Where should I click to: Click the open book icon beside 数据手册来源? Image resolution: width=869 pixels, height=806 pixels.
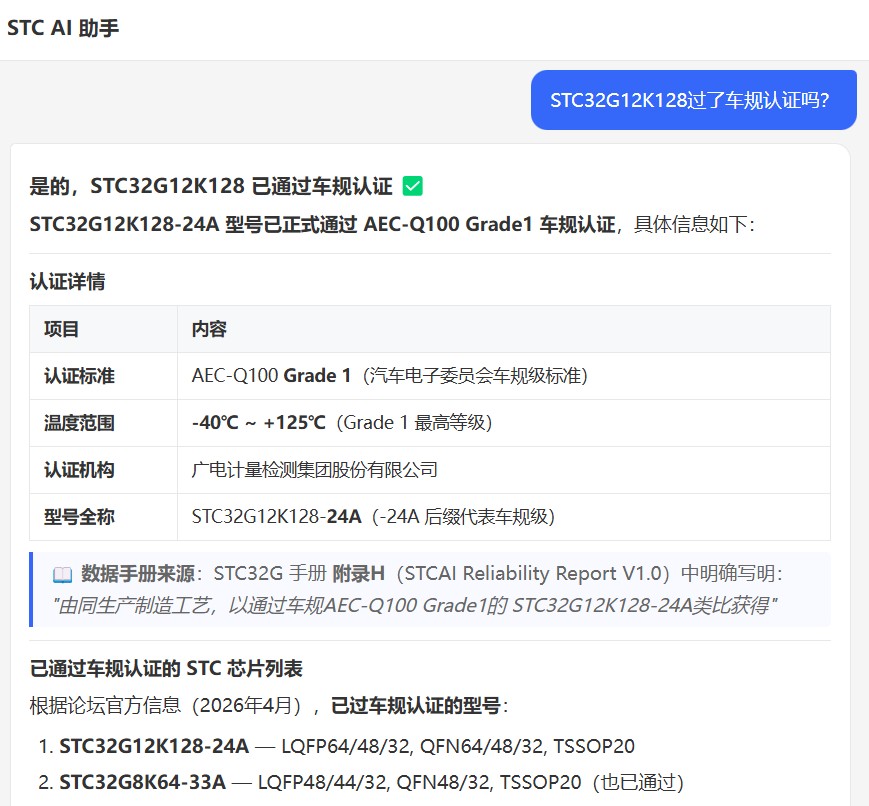[62, 575]
